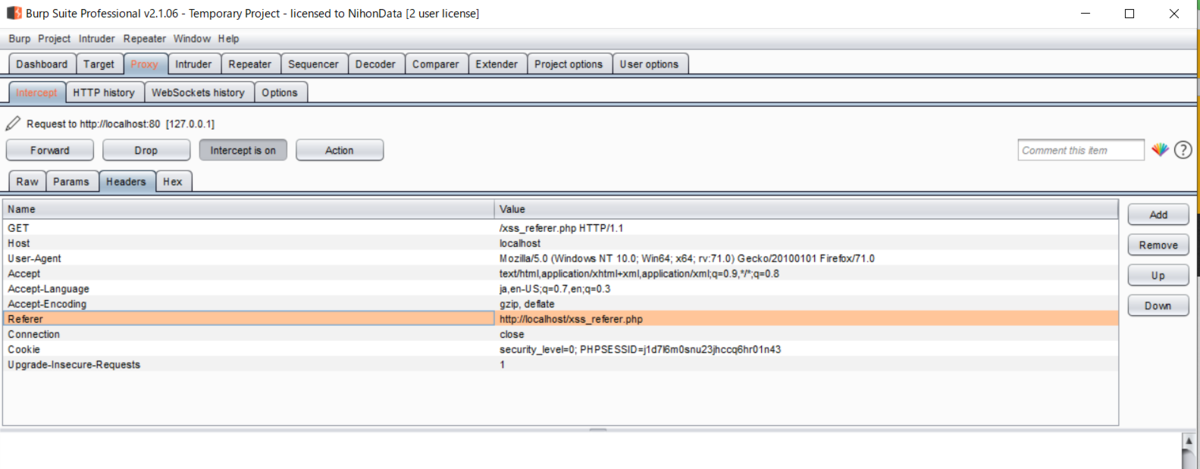Select the Cookie header row
The image size is (1200, 469).
(x=560, y=349)
